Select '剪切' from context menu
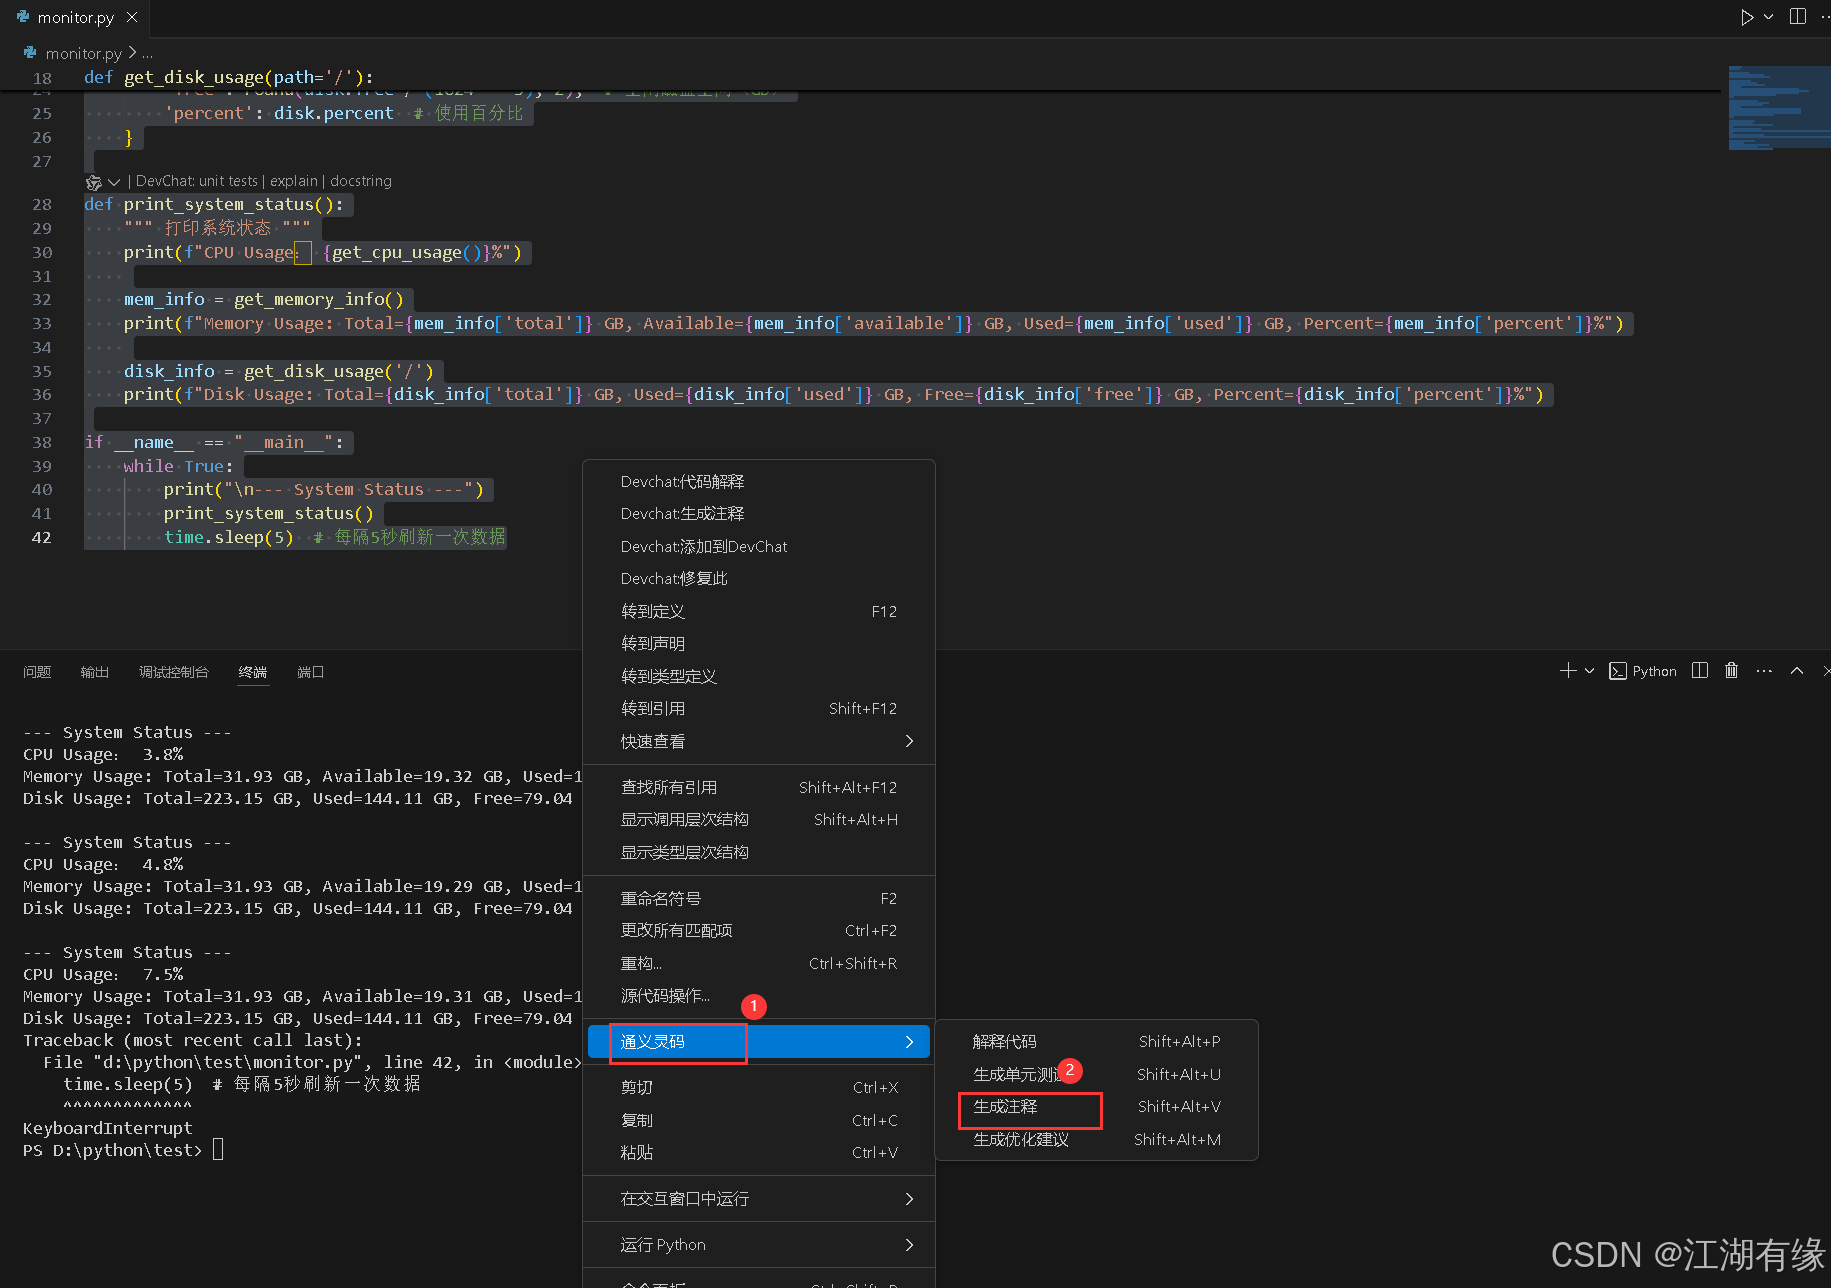The height and width of the screenshot is (1288, 1831). [x=759, y=1088]
